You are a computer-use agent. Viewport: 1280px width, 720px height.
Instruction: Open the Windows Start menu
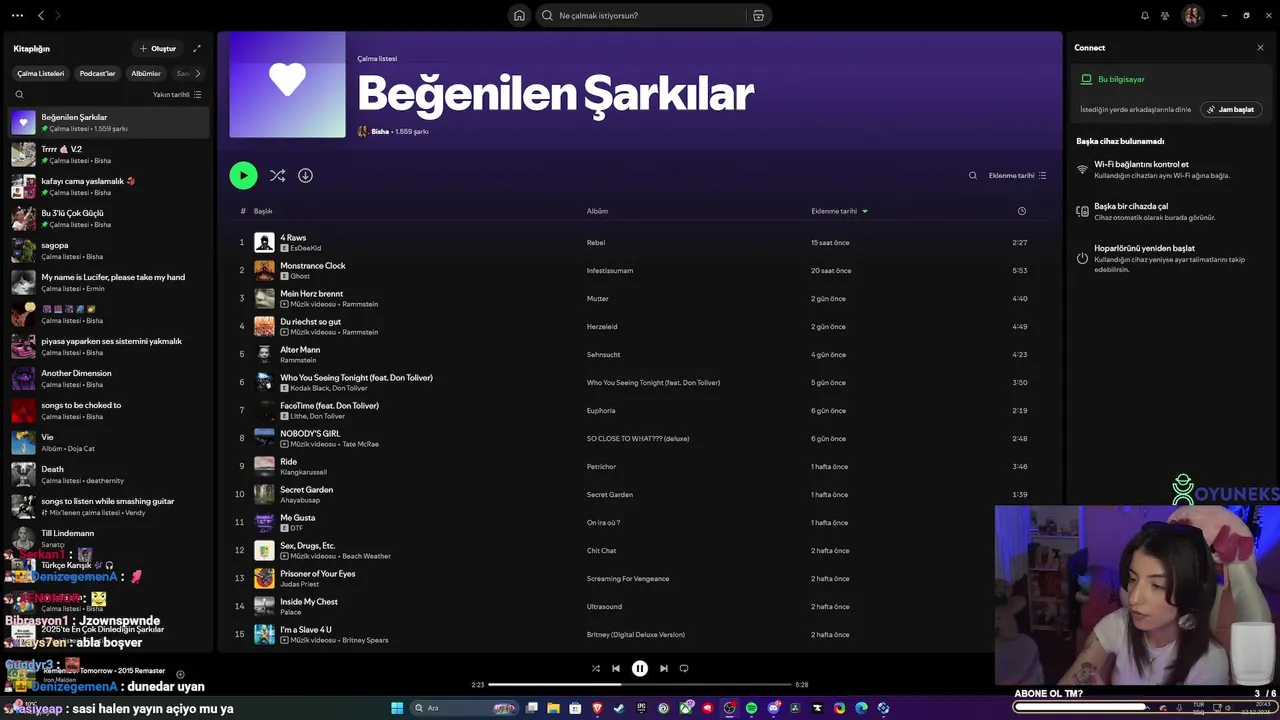tap(397, 708)
